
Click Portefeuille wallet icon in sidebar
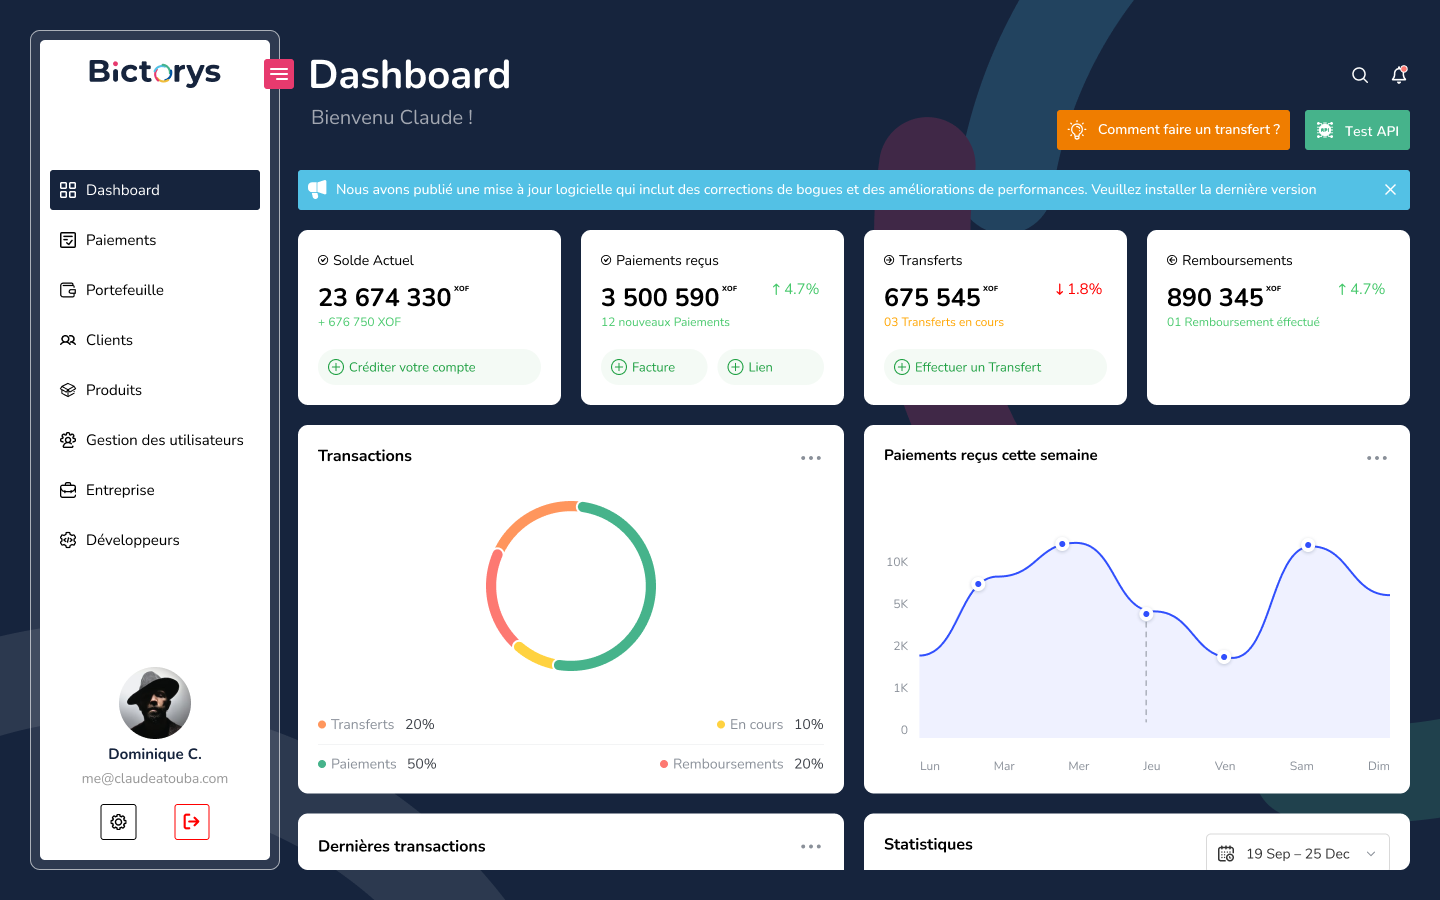click(68, 290)
